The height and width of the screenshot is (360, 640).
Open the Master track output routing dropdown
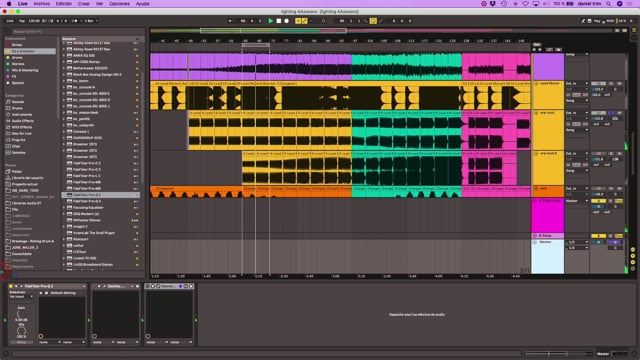(577, 248)
